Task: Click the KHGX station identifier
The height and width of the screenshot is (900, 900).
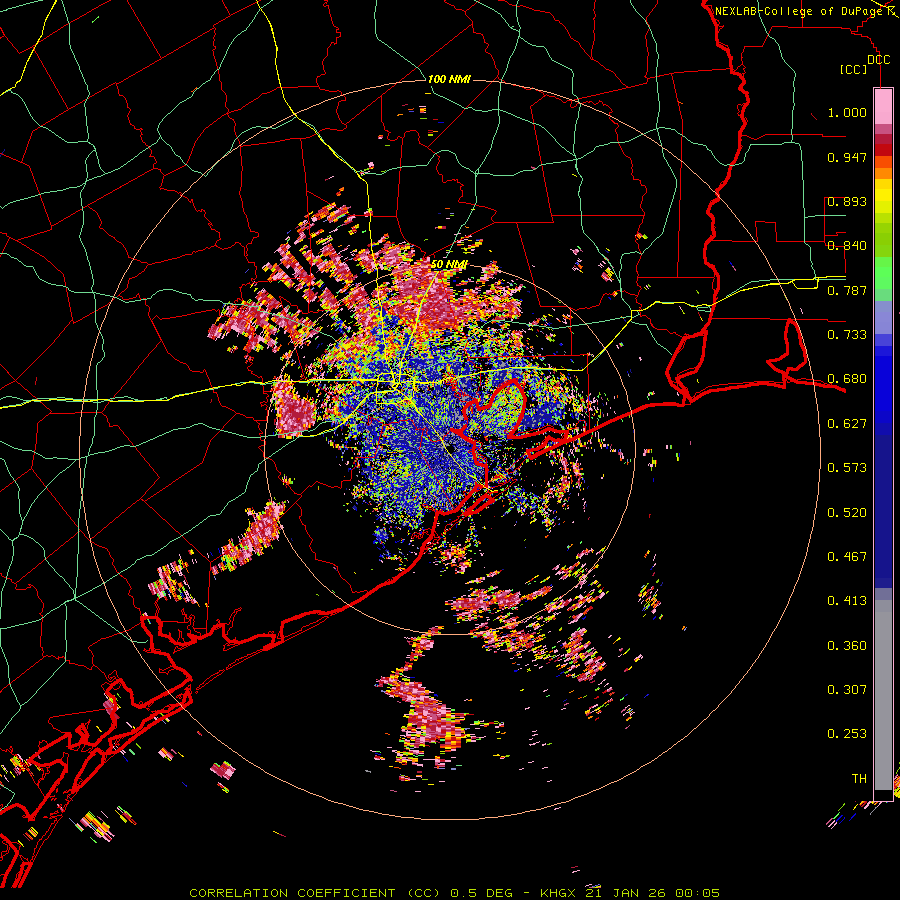Action: click(x=560, y=893)
